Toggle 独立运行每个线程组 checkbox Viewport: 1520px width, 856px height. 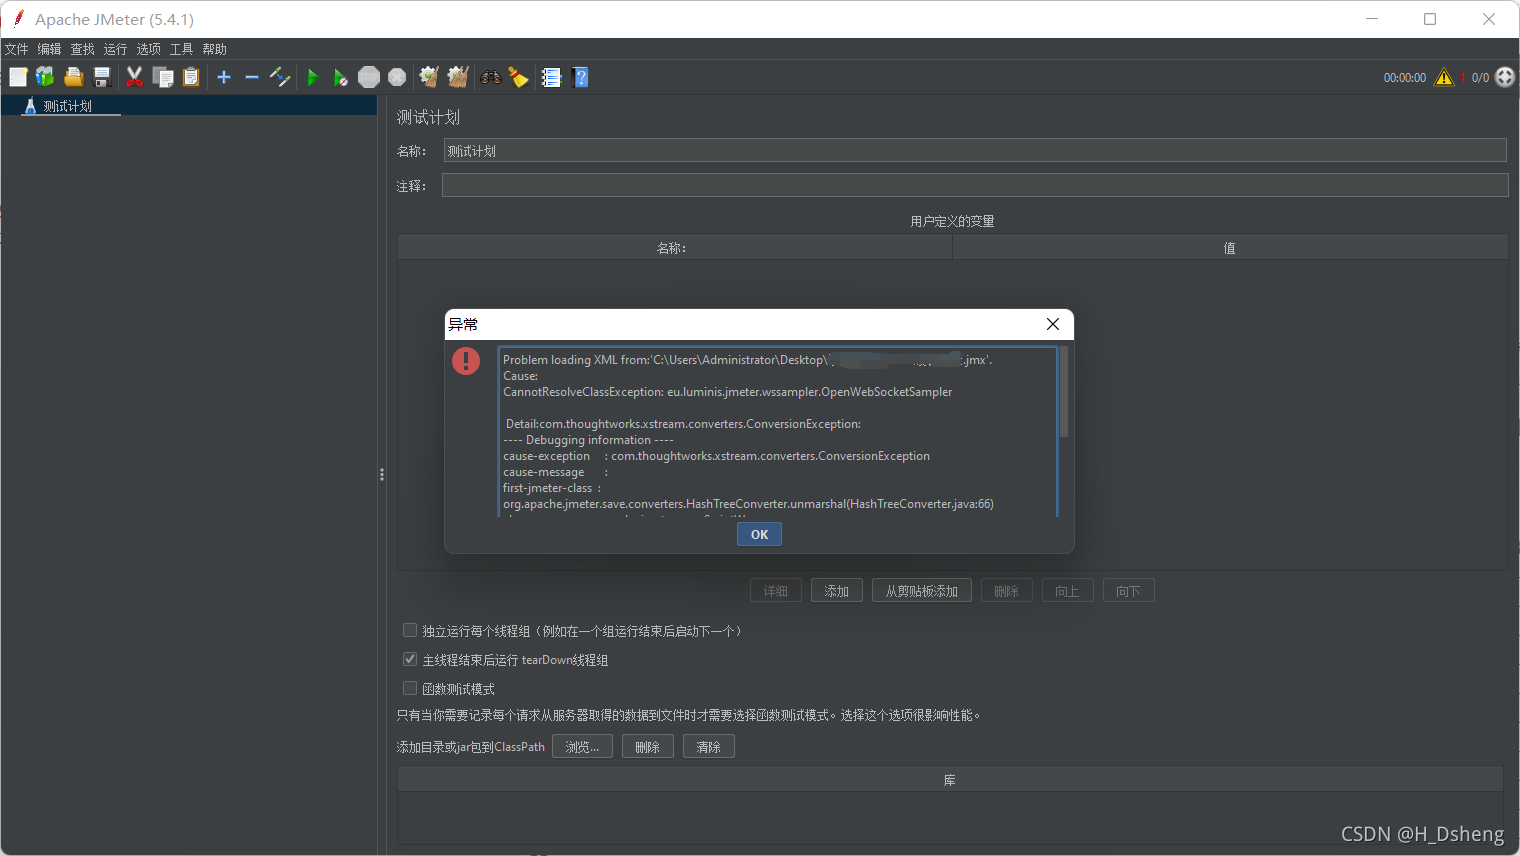[410, 630]
